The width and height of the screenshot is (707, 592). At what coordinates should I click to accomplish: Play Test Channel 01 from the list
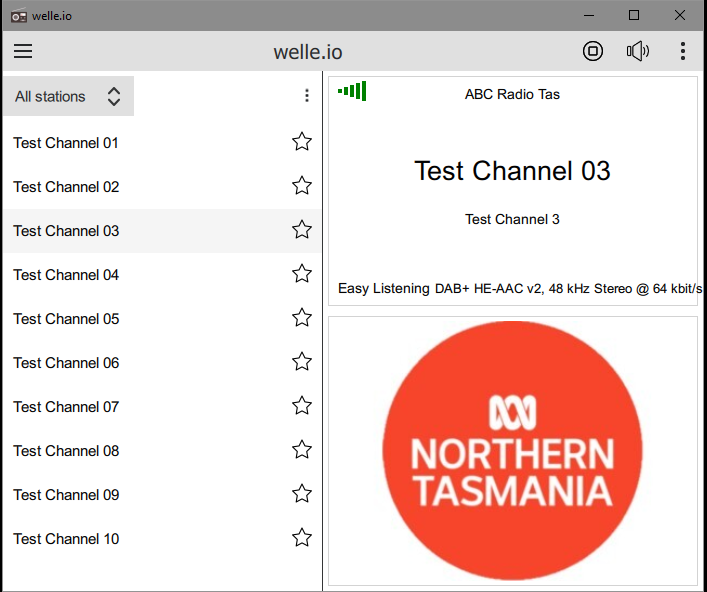coord(162,142)
